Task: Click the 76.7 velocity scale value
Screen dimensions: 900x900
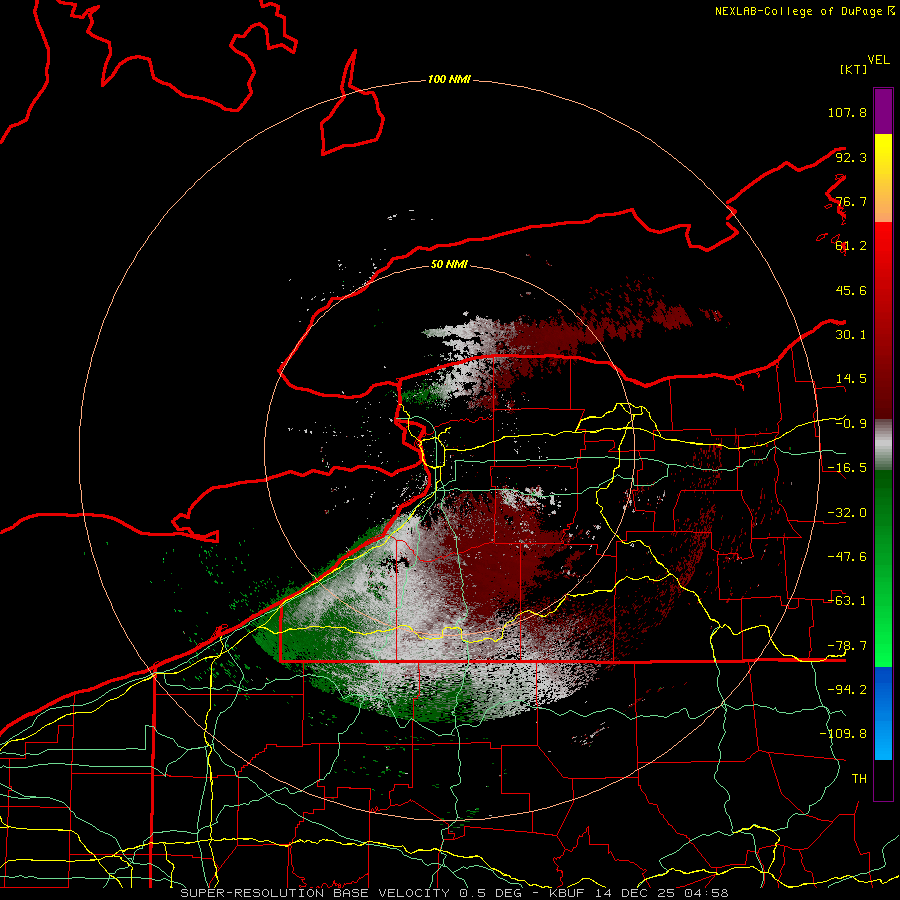Action: [x=851, y=201]
